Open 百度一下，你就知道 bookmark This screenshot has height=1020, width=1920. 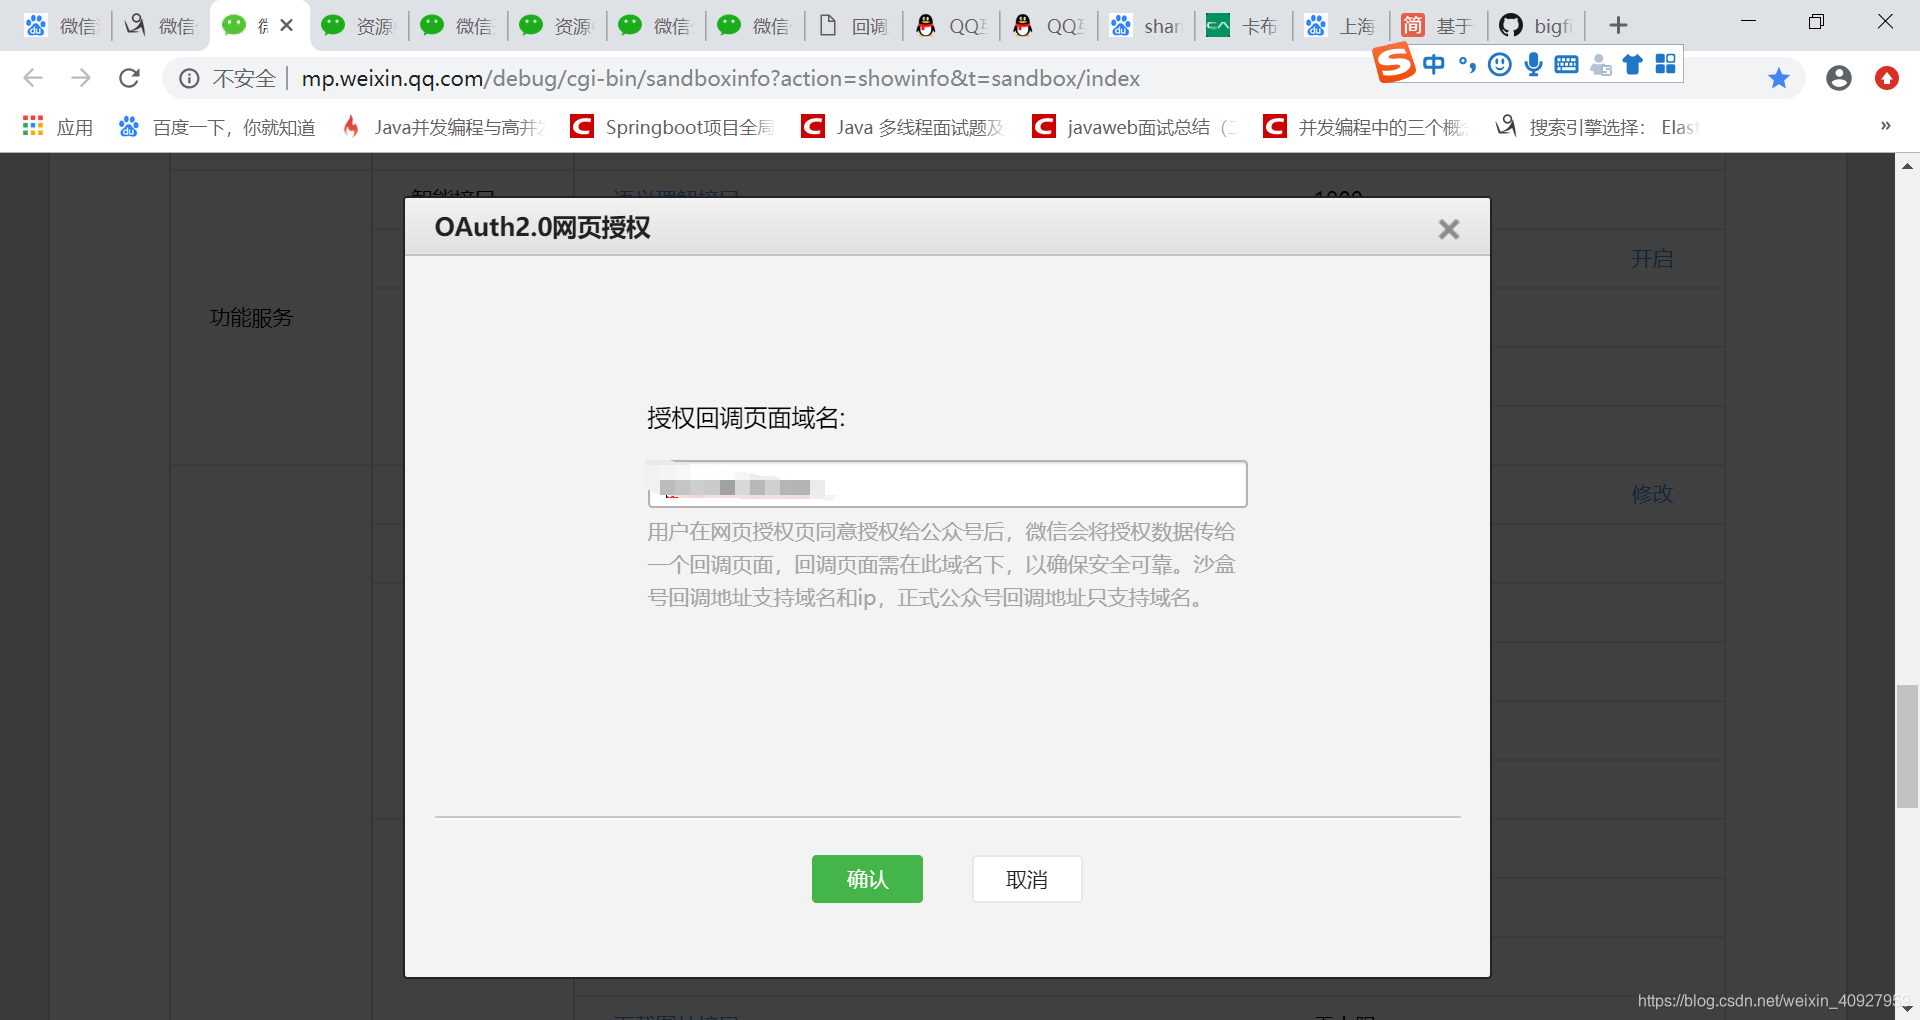(217, 127)
